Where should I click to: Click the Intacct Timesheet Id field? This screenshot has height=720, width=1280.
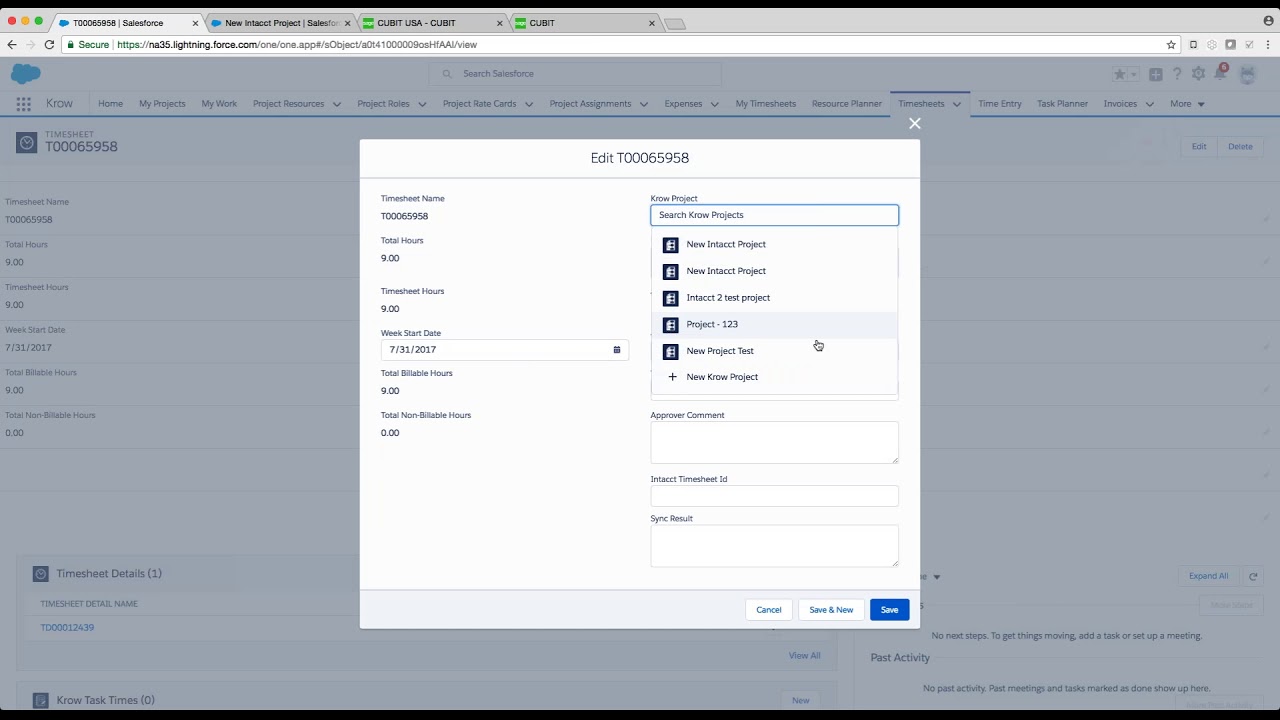click(x=774, y=496)
